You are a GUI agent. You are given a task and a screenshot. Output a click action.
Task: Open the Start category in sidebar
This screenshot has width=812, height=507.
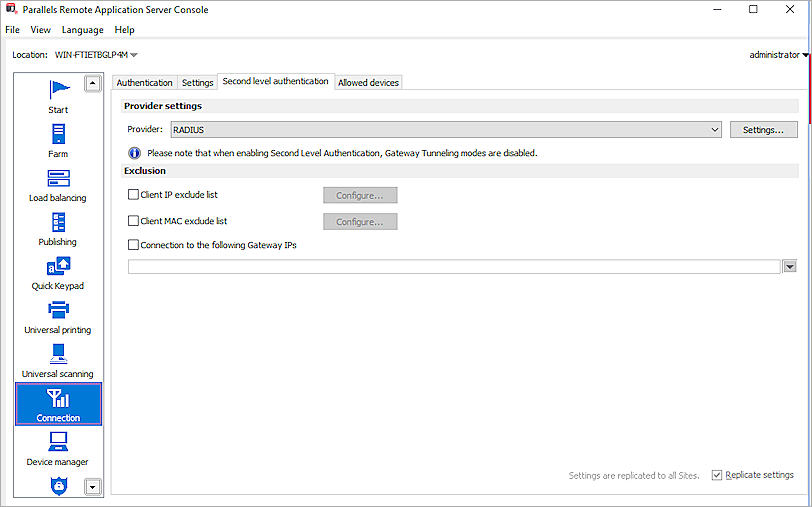click(58, 96)
